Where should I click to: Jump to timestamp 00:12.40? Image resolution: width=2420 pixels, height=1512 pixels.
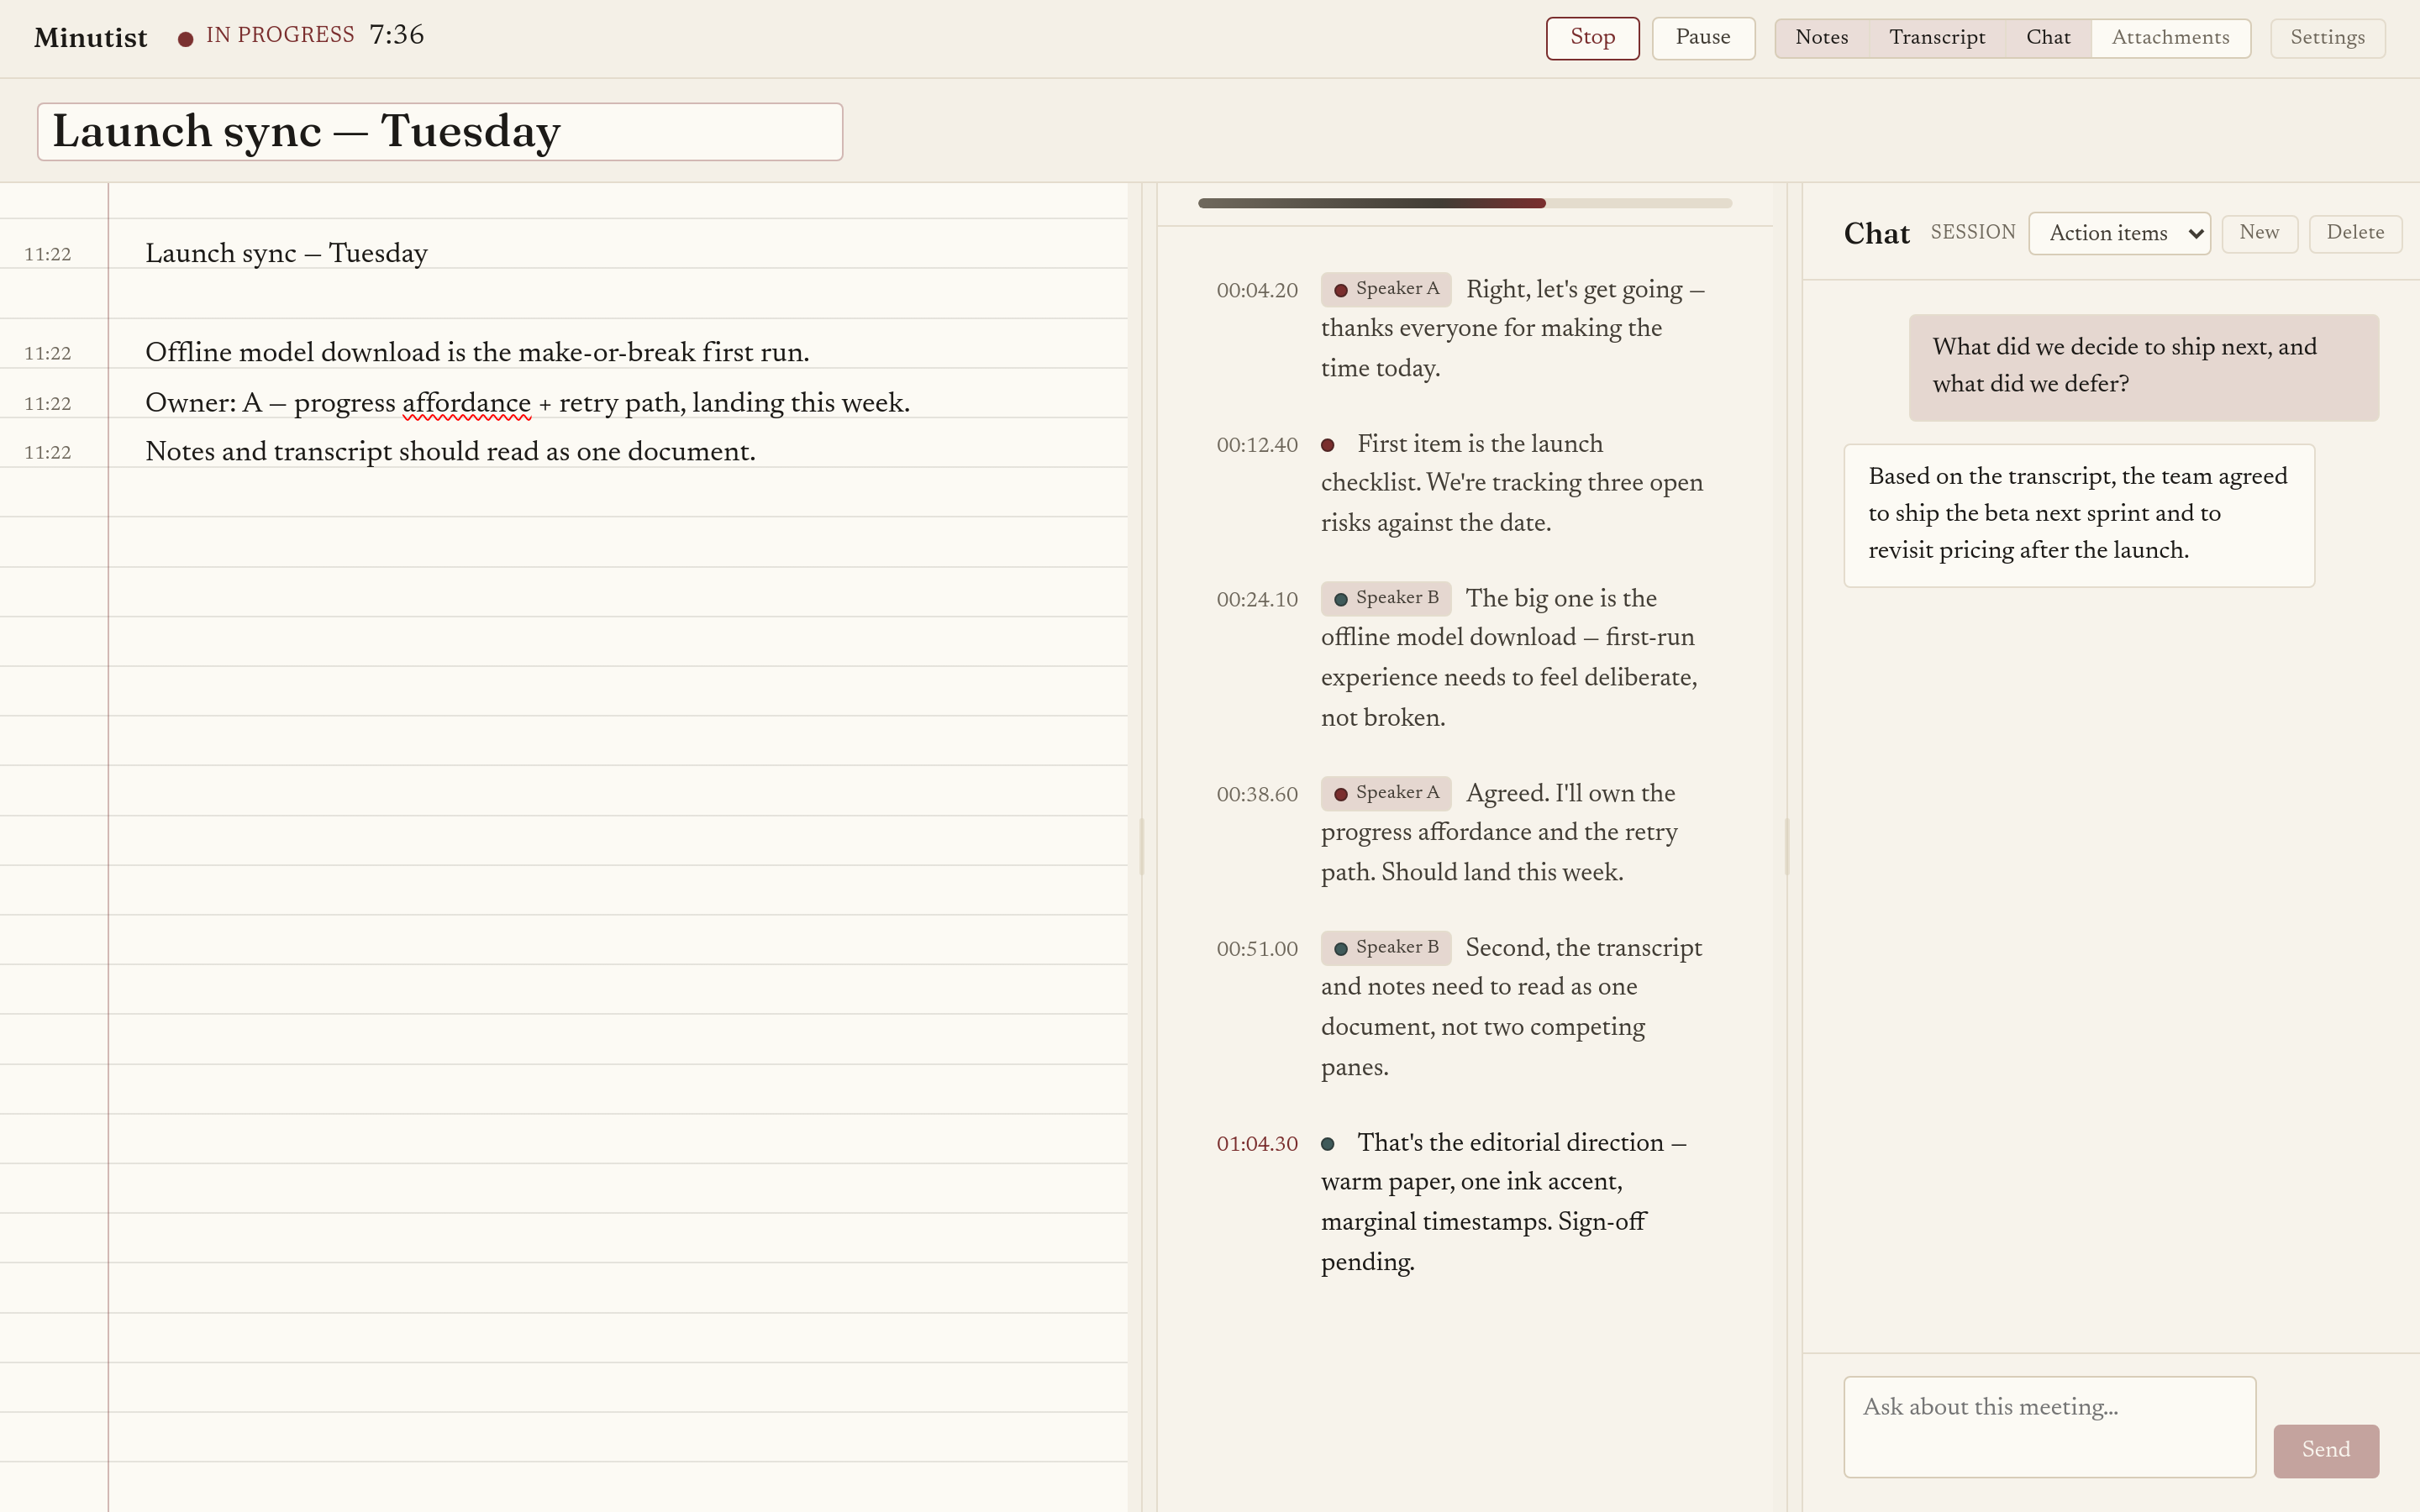1257,445
